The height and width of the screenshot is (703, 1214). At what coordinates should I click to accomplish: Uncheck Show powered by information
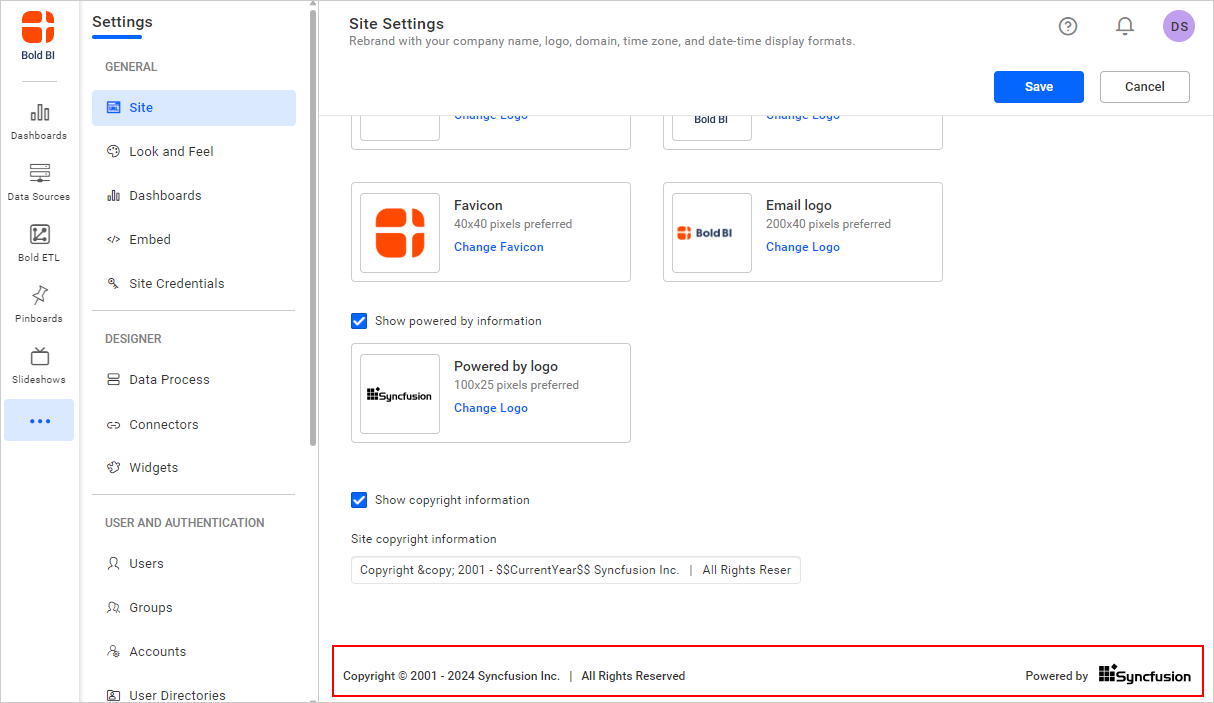(x=359, y=321)
